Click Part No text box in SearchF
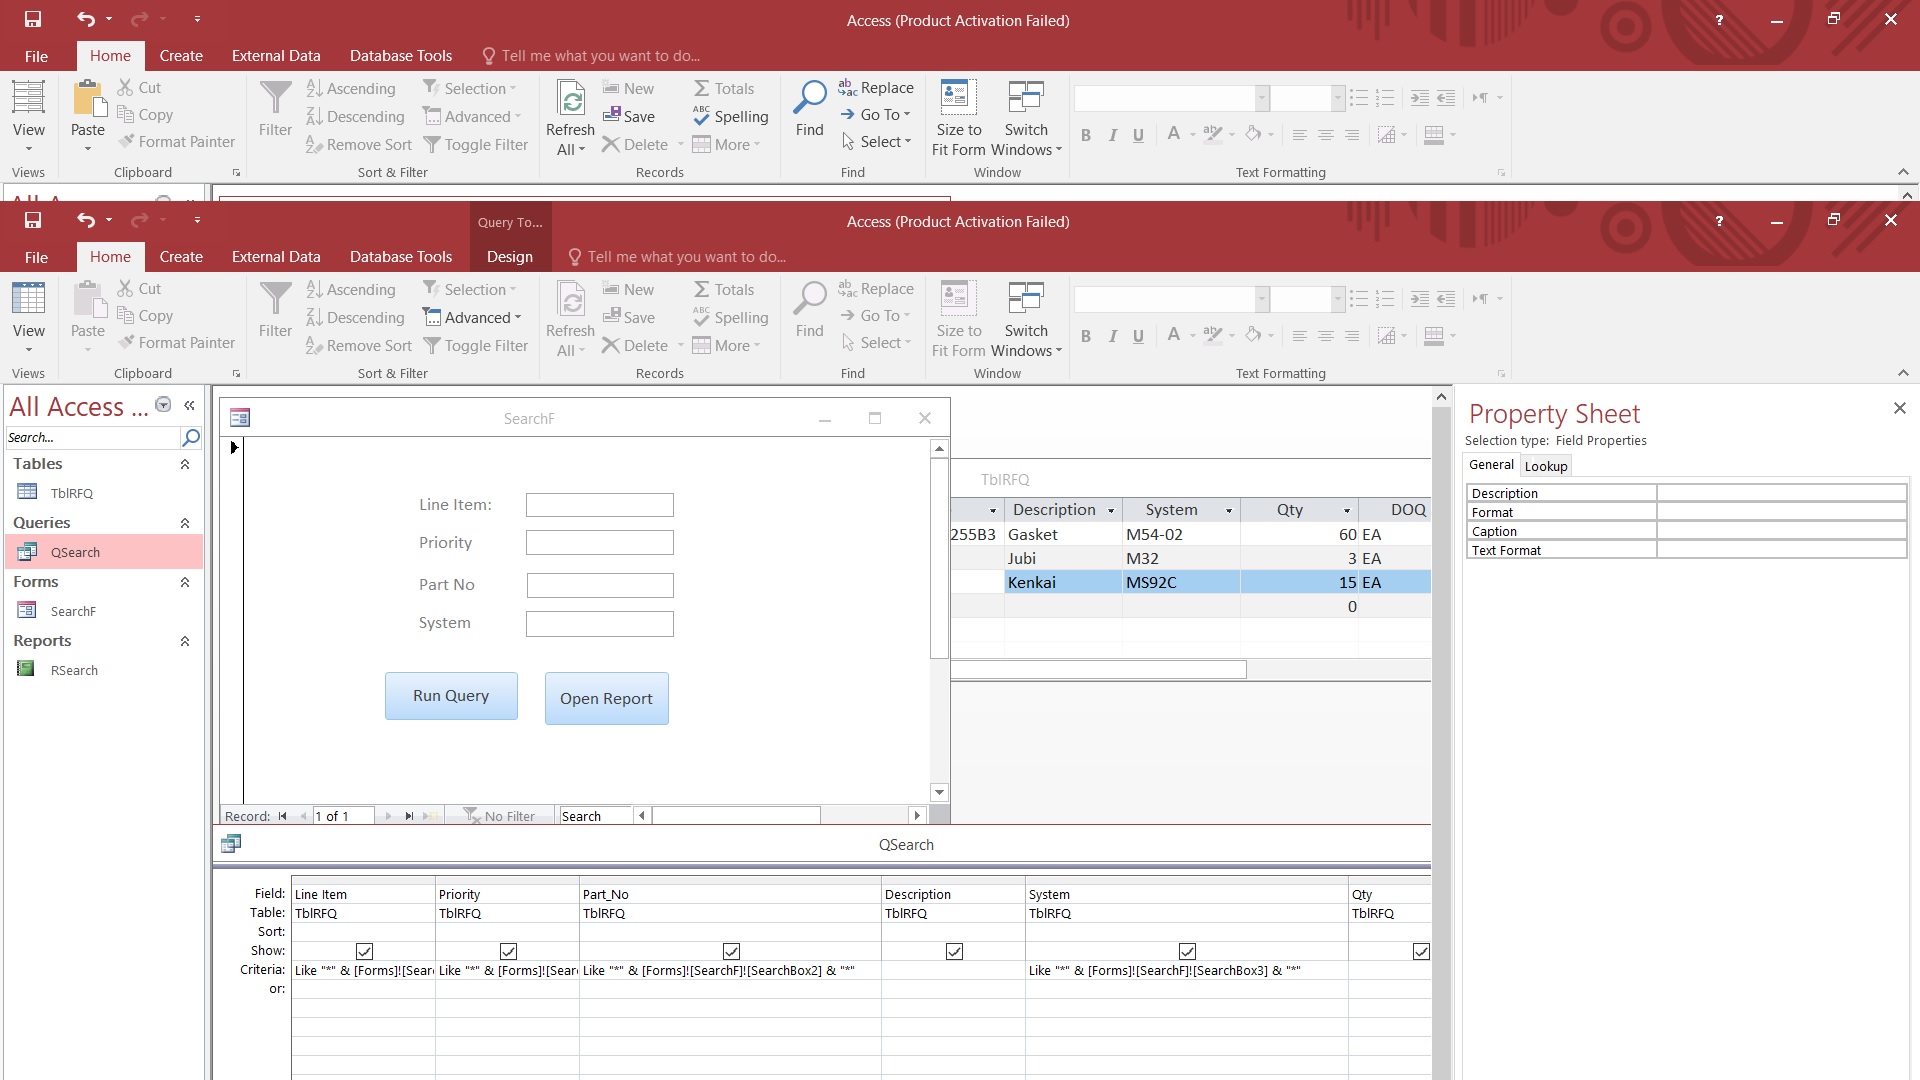This screenshot has height=1080, width=1920. 600,585
